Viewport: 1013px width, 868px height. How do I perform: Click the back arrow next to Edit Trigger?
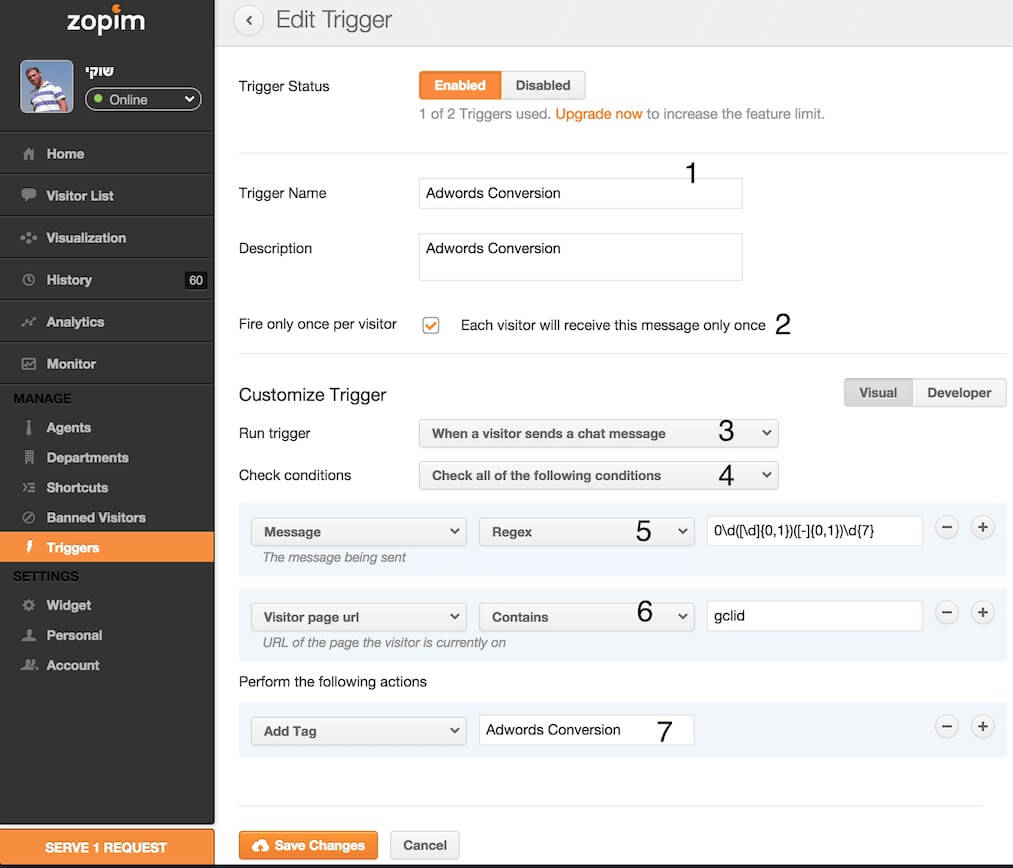pos(248,21)
